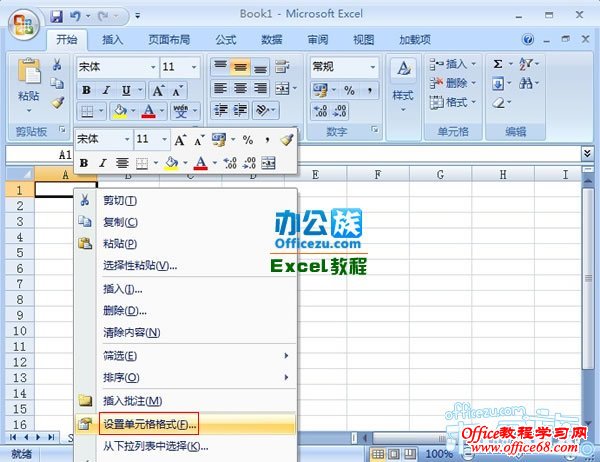Viewport: 600px width, 462px height.
Task: Click ribbon Increase Indent icon
Action: click(x=240, y=111)
